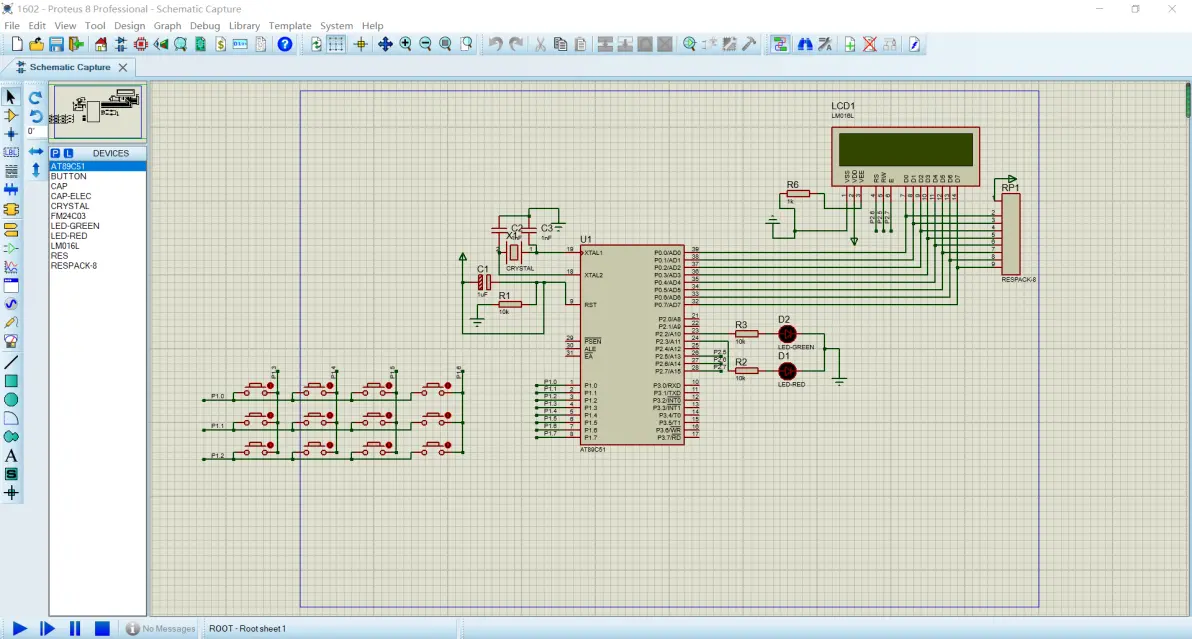Click the 'No Messages' status indicator
The image size is (1192, 639).
coord(161,628)
